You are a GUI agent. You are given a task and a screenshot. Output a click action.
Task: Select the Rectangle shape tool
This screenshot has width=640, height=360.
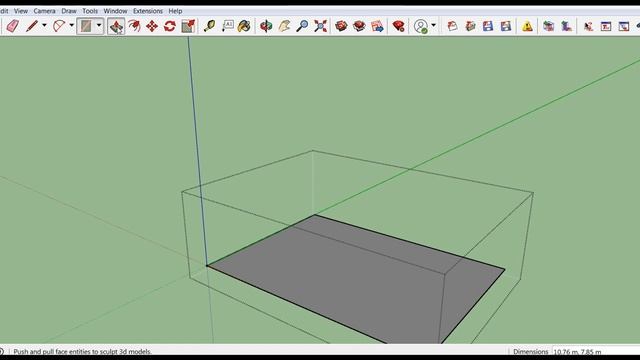click(86, 26)
